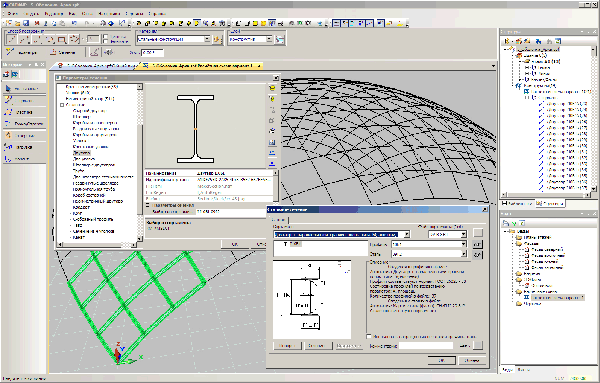
Task: Click the blue chart icon in section dialog's icon column
Action: point(272,142)
